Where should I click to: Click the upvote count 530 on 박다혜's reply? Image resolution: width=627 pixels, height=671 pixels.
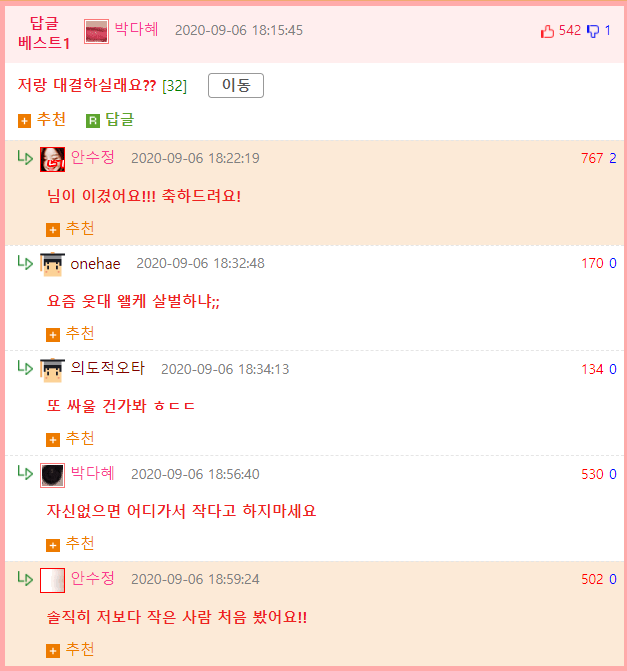pos(592,474)
